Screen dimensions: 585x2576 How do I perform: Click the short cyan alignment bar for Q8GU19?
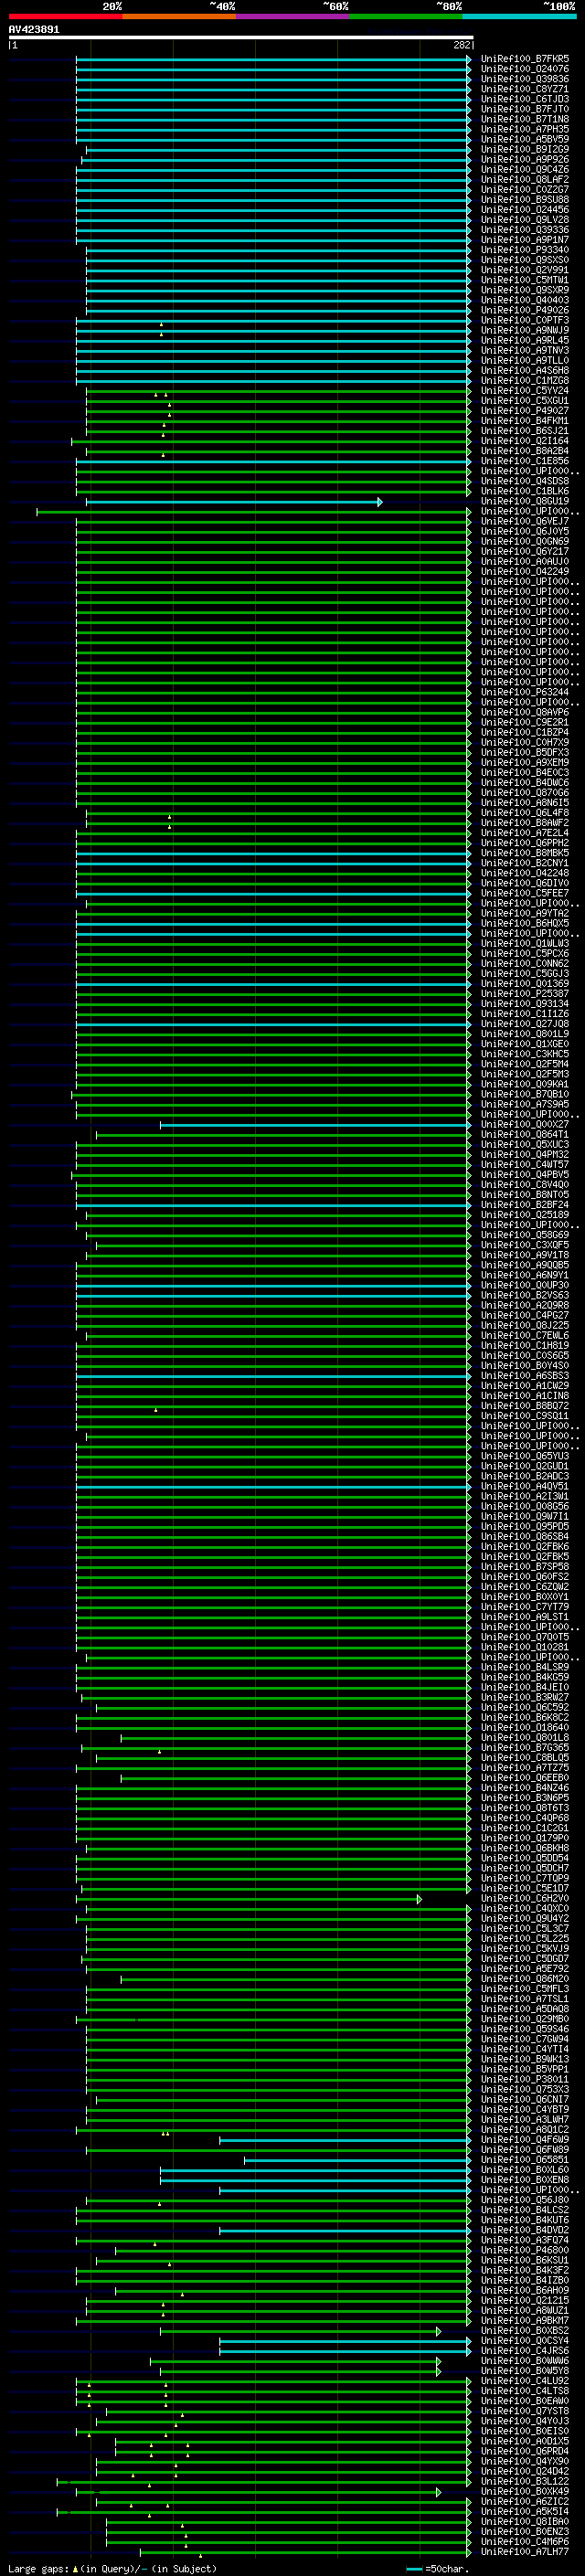[233, 502]
